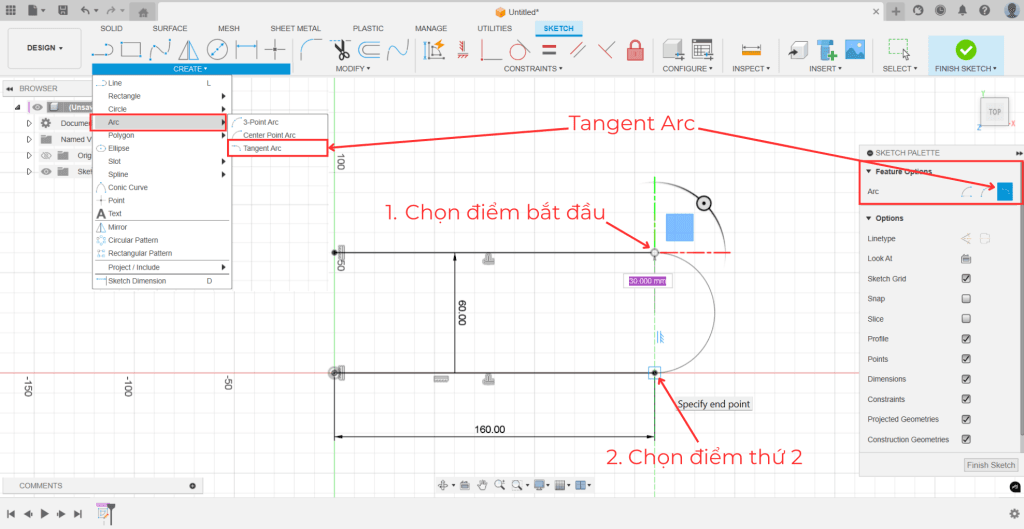Select the Lock/Fix constraint icon
Viewport: 1024px width, 529px height.
click(x=634, y=49)
